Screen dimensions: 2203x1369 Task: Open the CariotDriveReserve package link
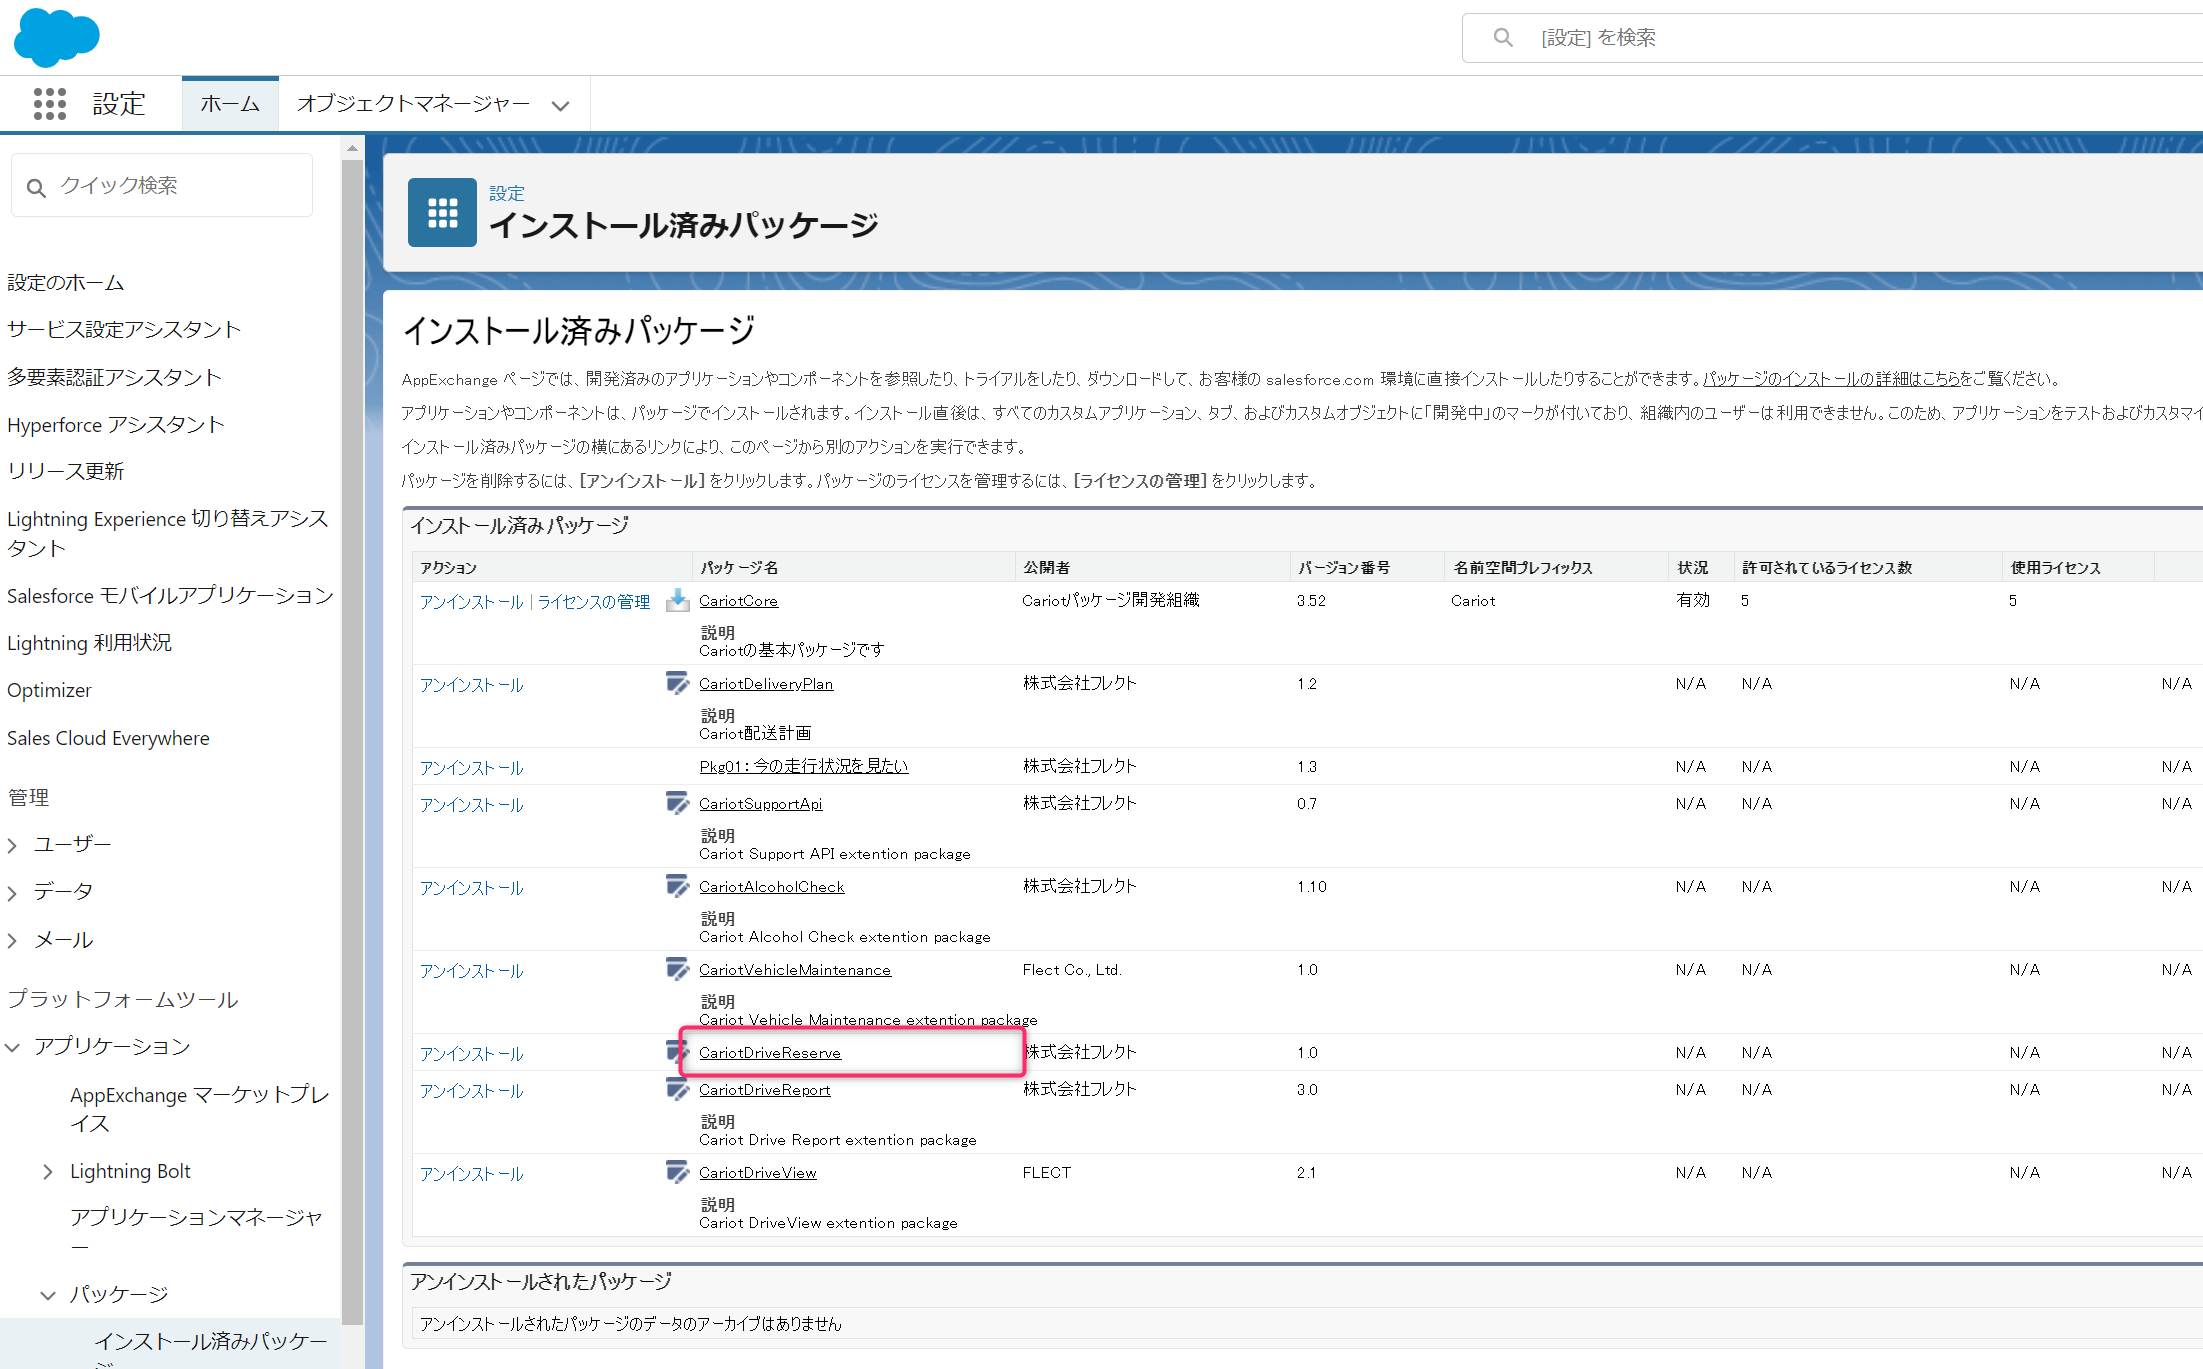click(770, 1053)
